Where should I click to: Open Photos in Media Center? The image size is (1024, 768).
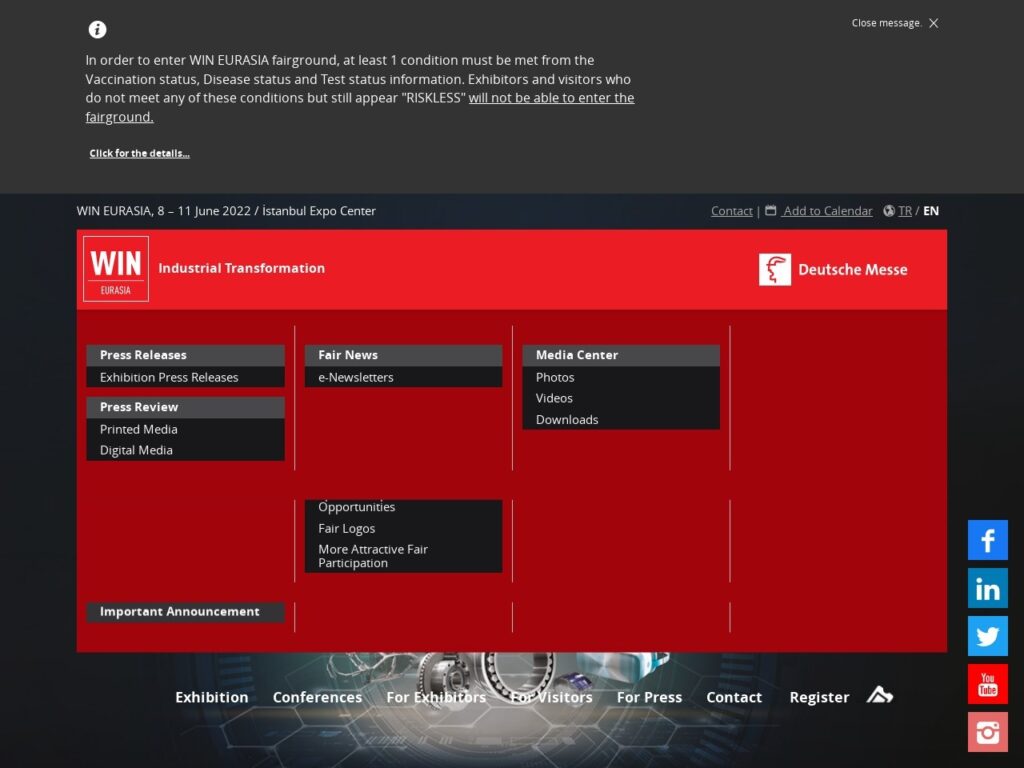(x=621, y=377)
